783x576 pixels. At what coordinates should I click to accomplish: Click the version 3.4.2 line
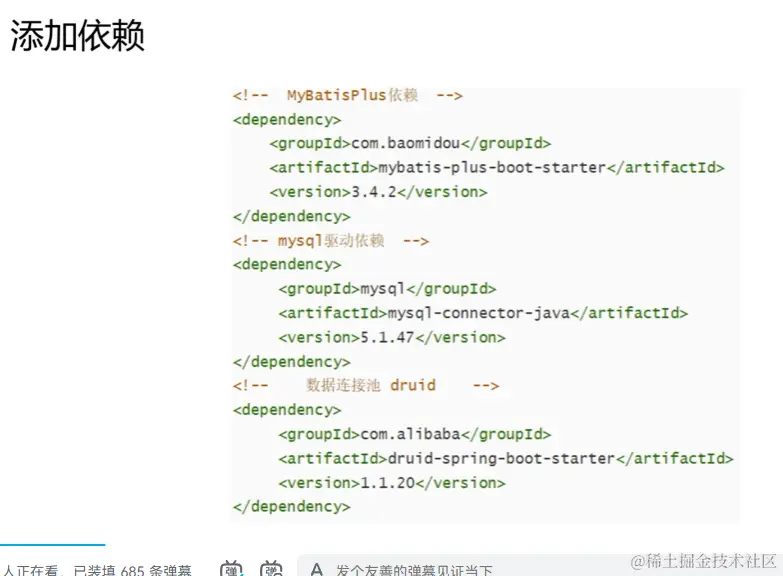pos(378,192)
